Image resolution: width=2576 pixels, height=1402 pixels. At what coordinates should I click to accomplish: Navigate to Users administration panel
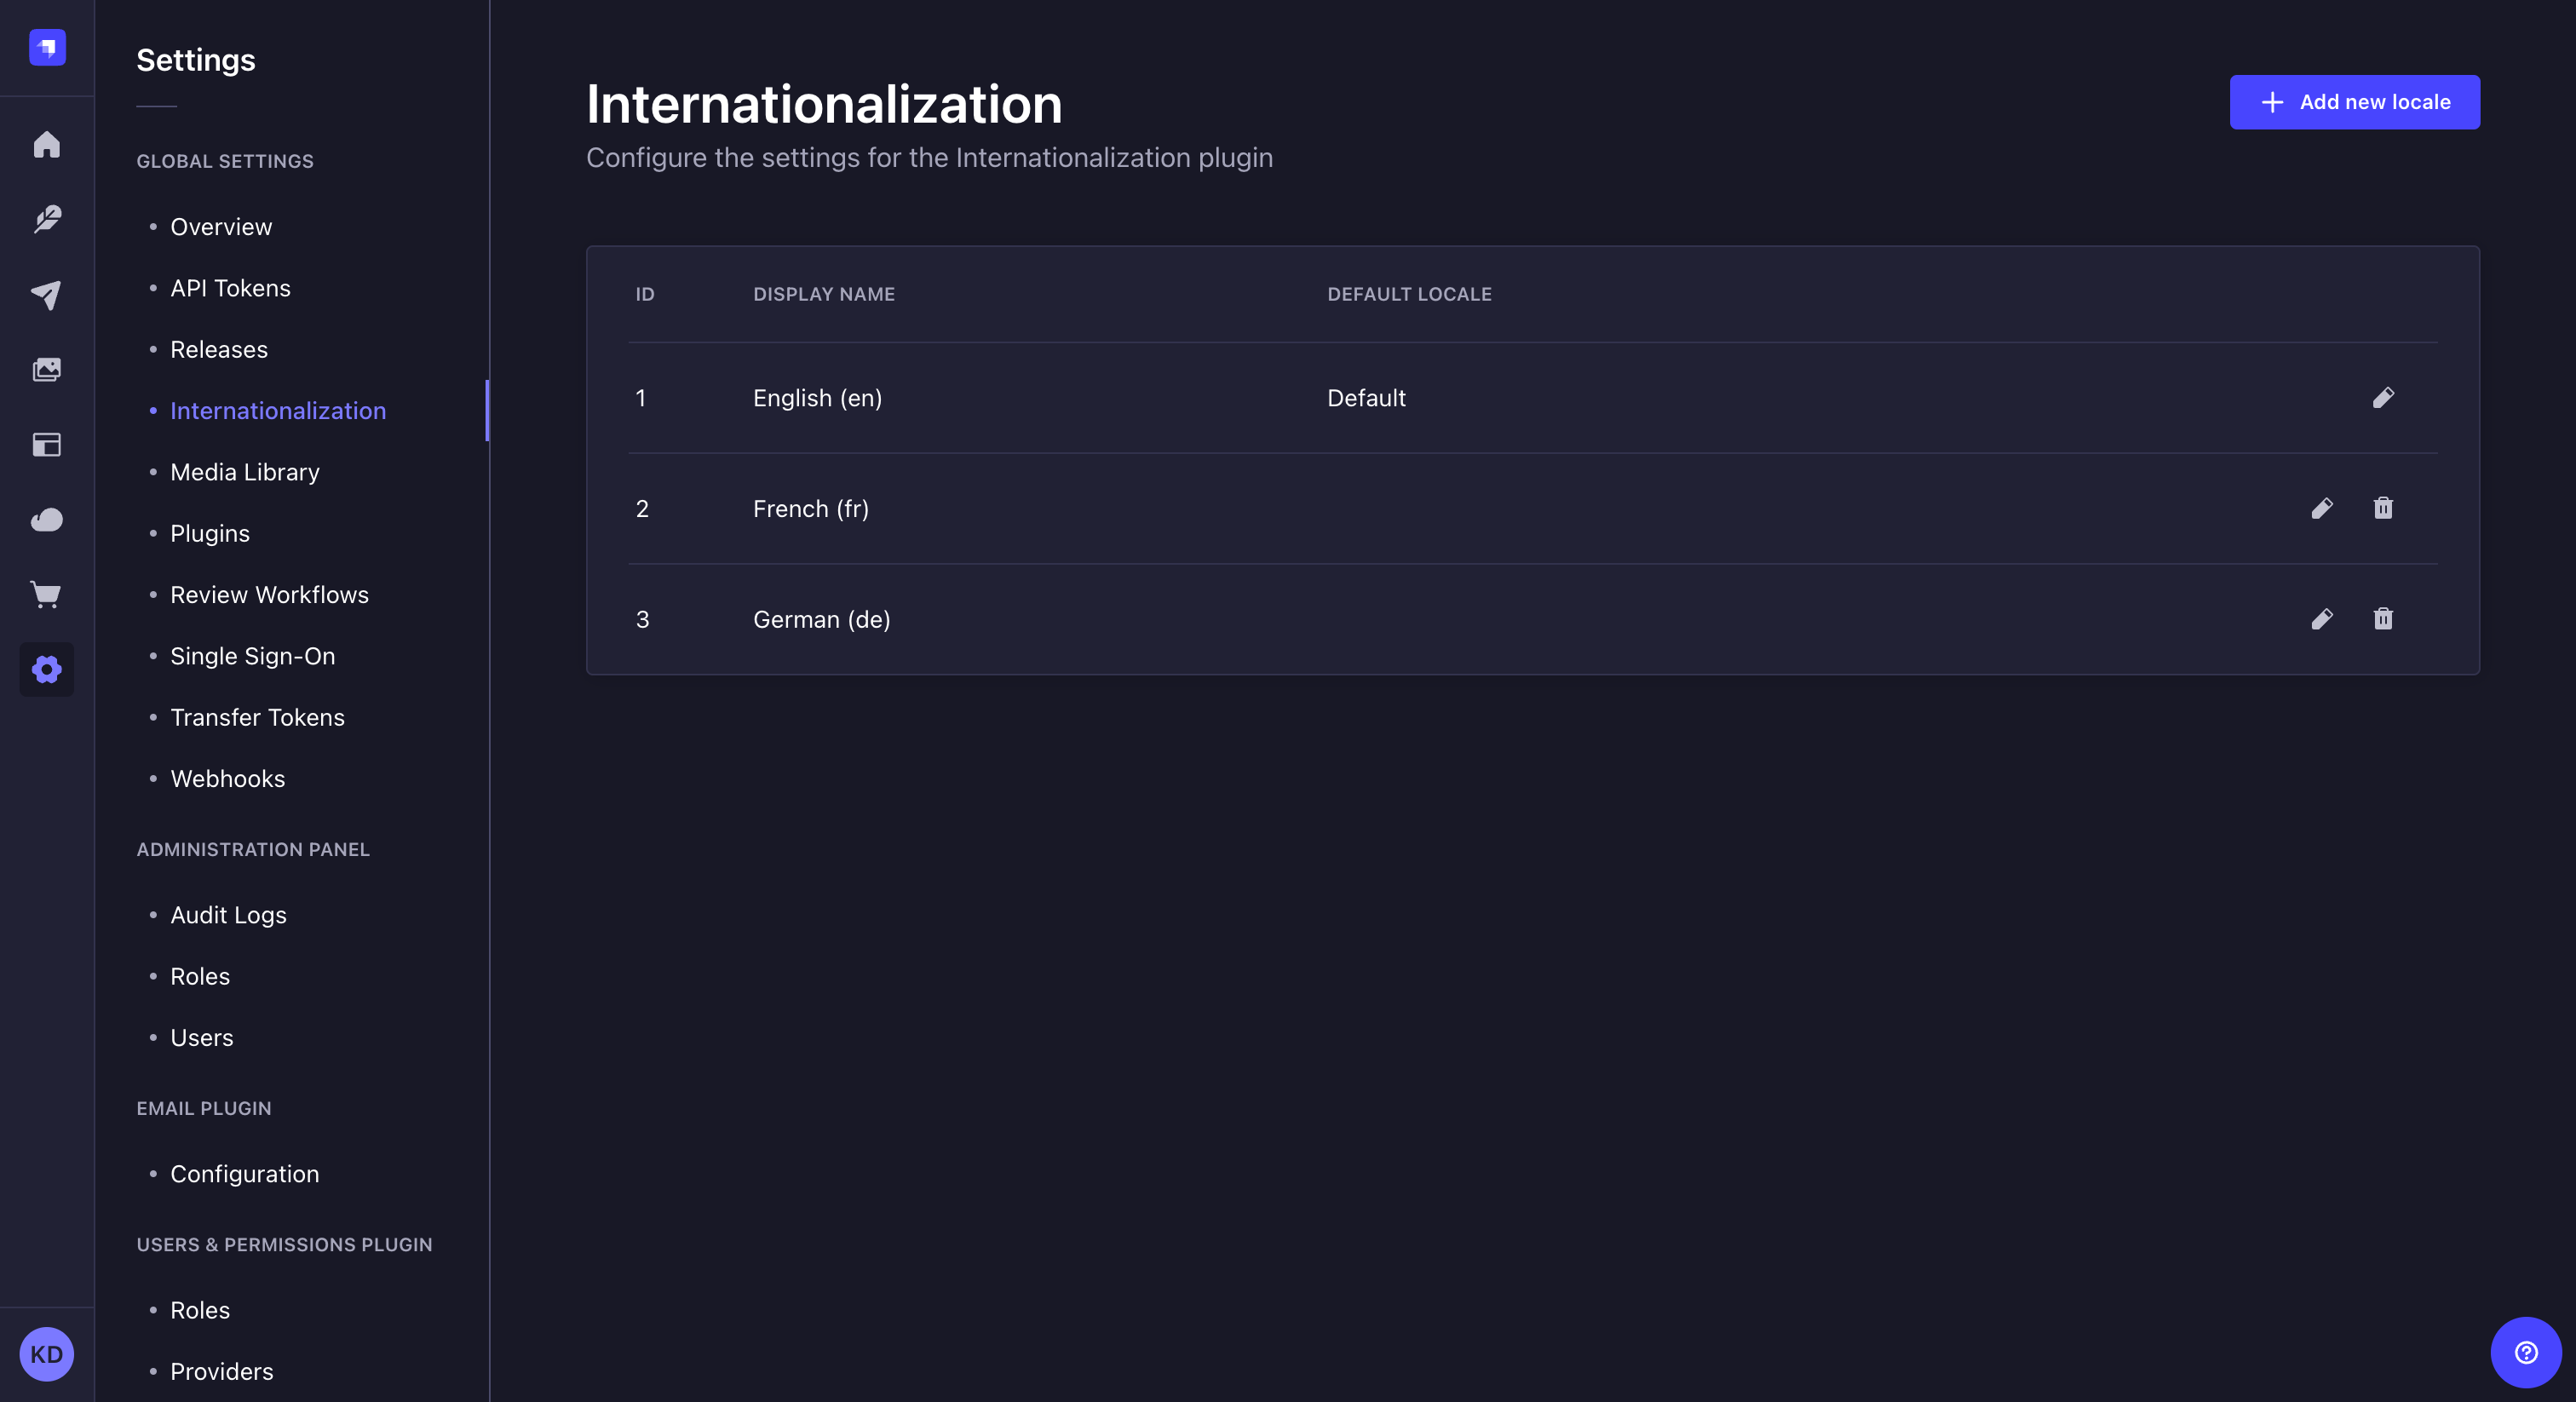[x=200, y=1036]
